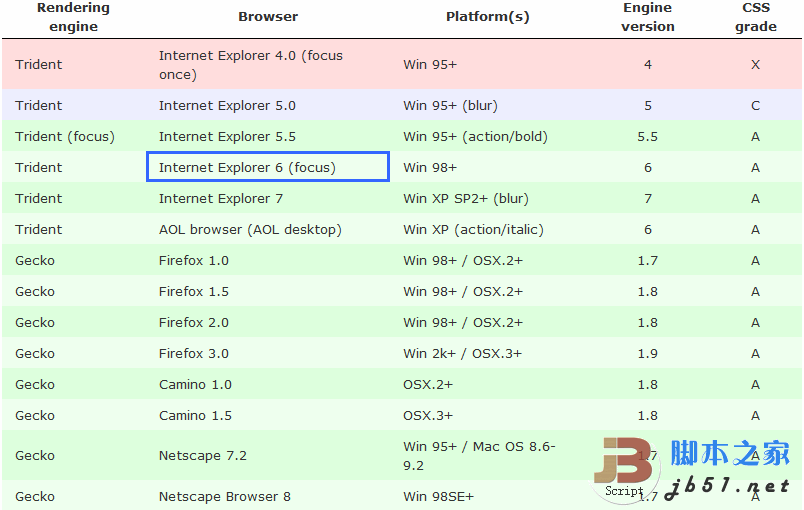Image resolution: width=804 pixels, height=510 pixels.
Task: Click engine version 5.5 cell
Action: 648,136
